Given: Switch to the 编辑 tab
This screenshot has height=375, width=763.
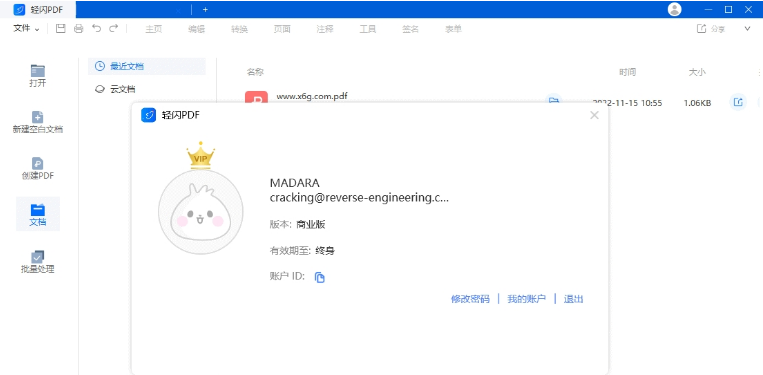Looking at the screenshot, I should point(197,29).
